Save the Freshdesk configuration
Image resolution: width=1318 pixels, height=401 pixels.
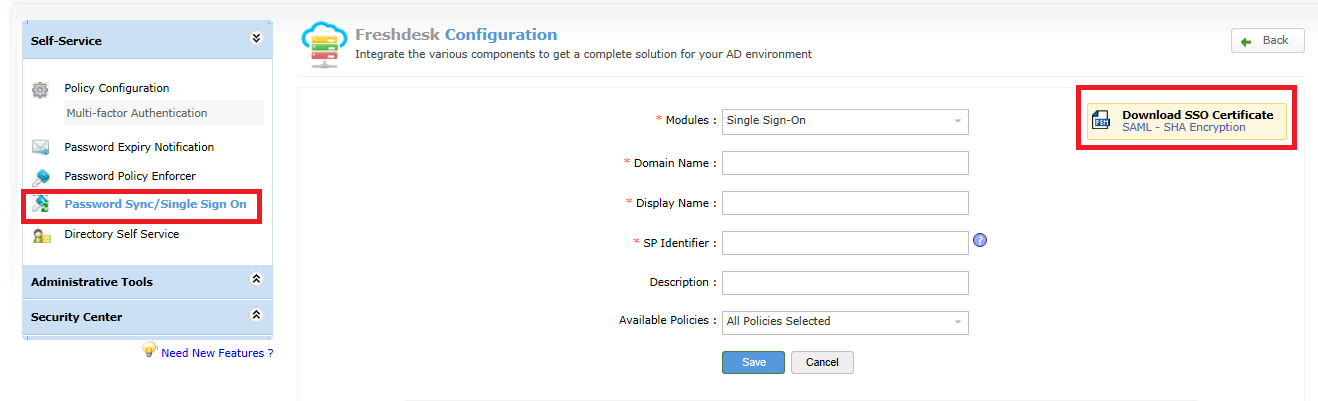(754, 362)
